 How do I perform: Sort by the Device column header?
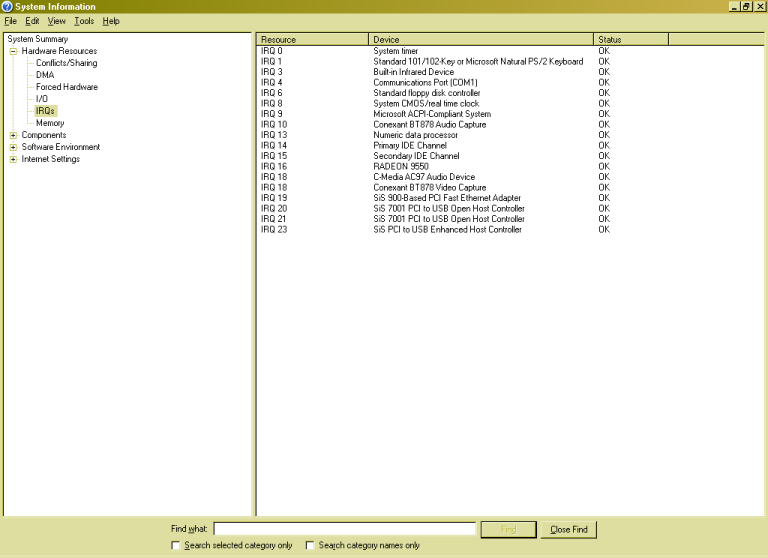480,40
